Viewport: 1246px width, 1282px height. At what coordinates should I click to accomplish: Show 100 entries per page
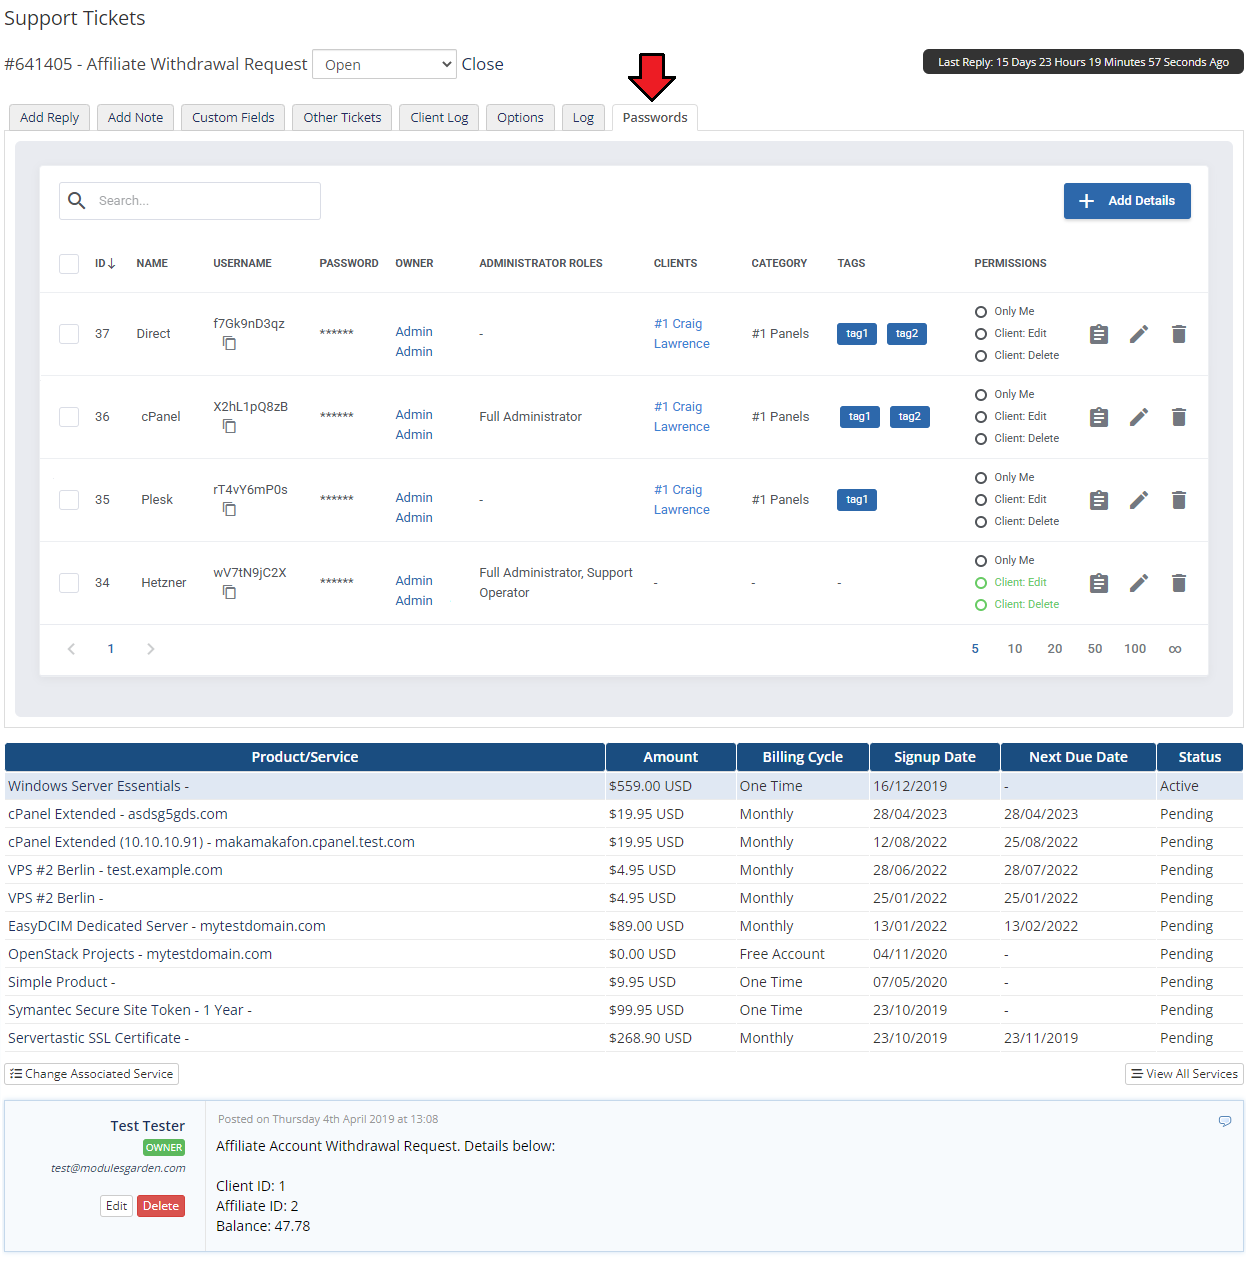pyautogui.click(x=1135, y=649)
